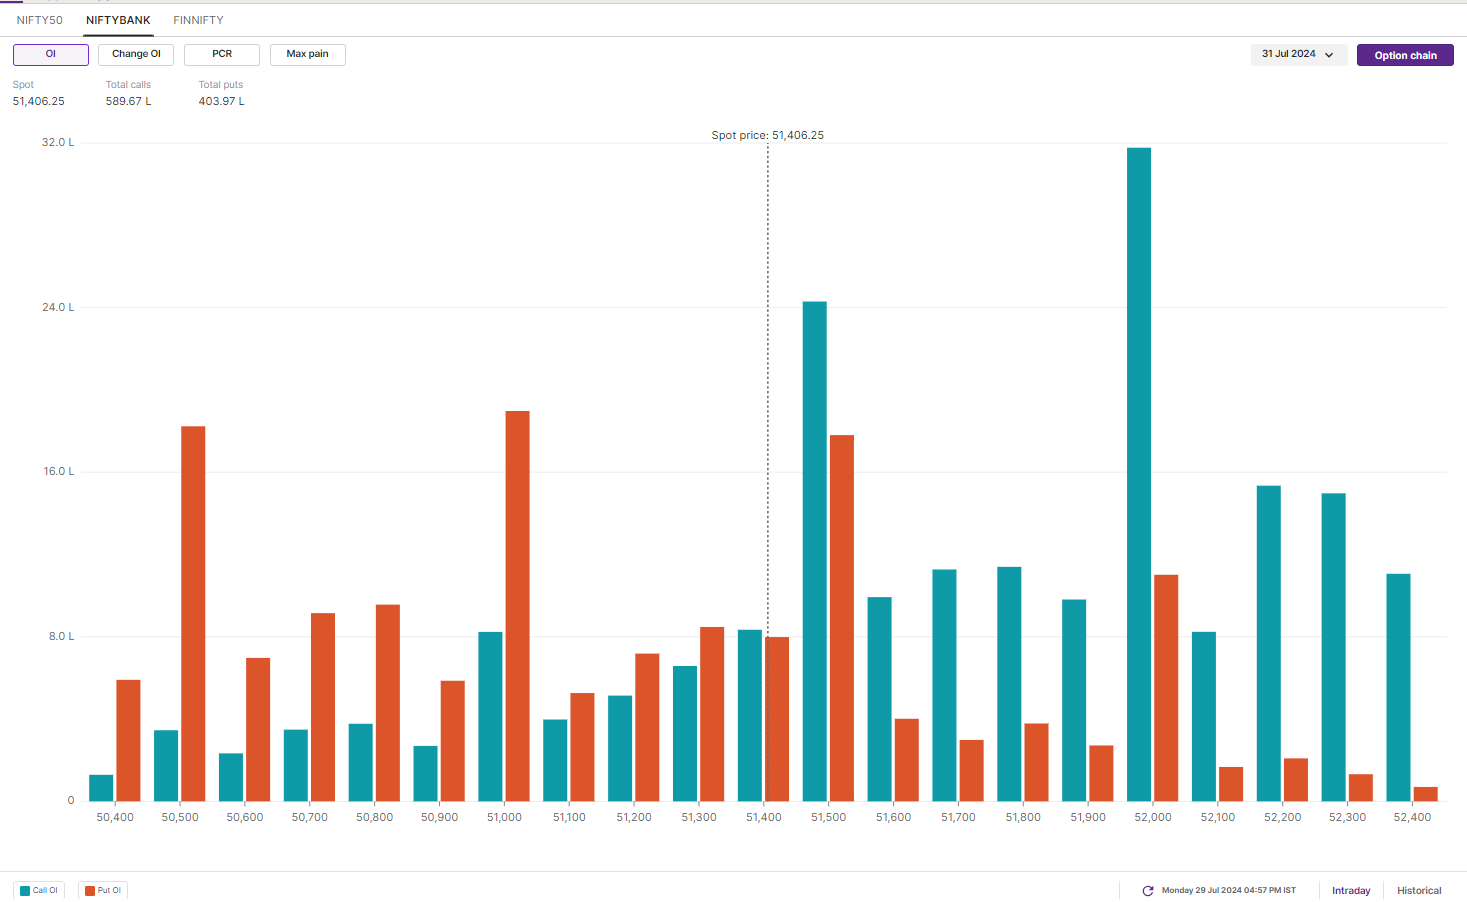Click the 52,400 call OI bar
Image resolution: width=1467 pixels, height=902 pixels.
point(1399,687)
